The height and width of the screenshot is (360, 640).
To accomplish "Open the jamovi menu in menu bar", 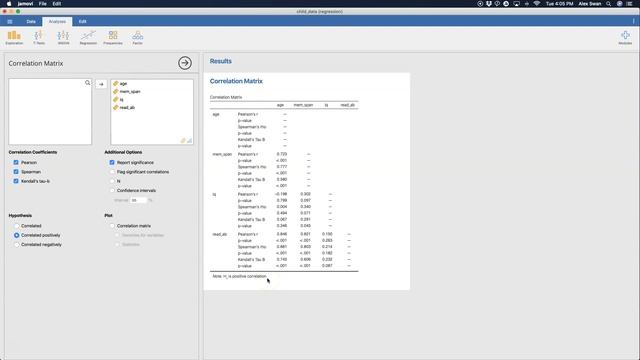I will (25, 4).
